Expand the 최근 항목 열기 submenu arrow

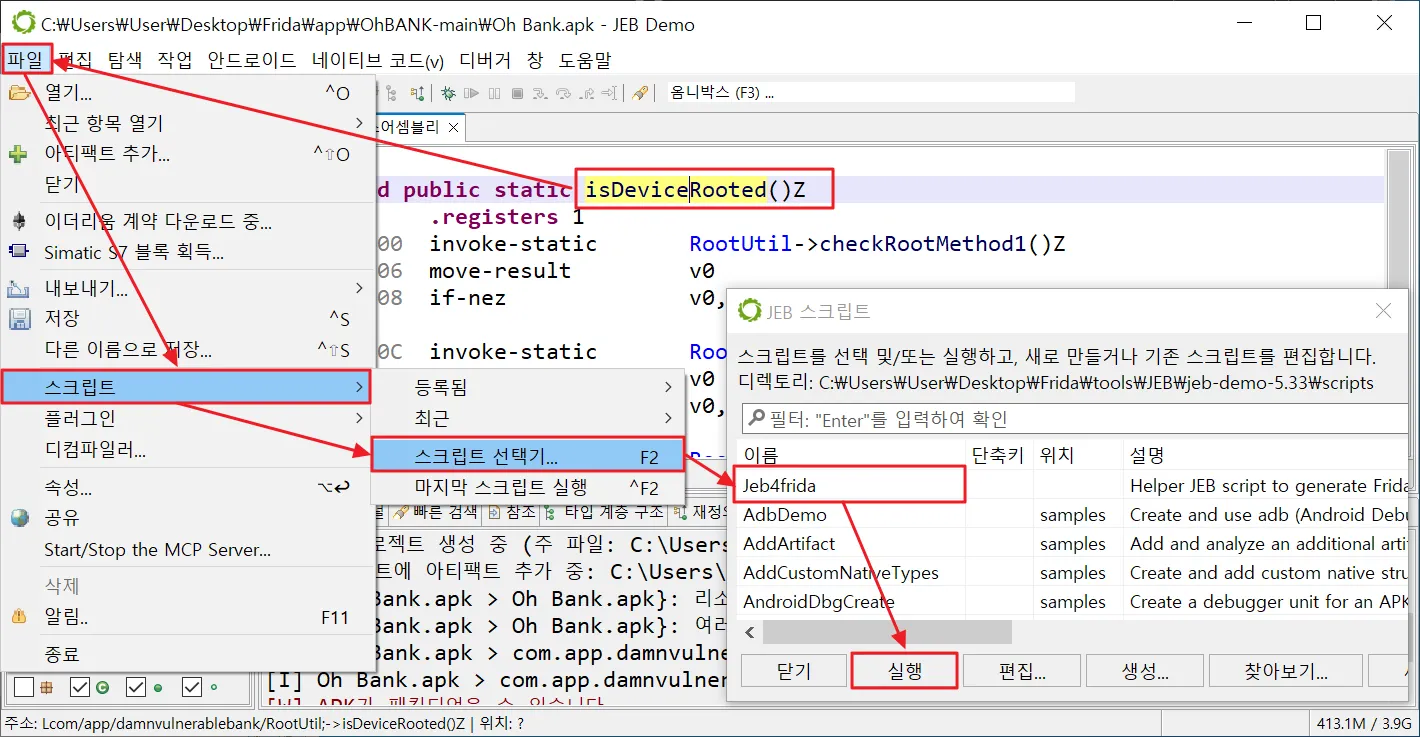[359, 123]
